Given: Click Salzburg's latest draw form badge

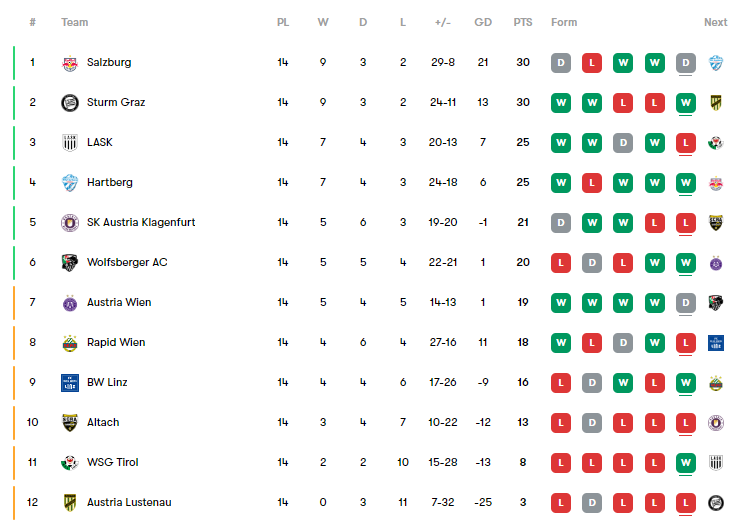Looking at the screenshot, I should click(686, 63).
